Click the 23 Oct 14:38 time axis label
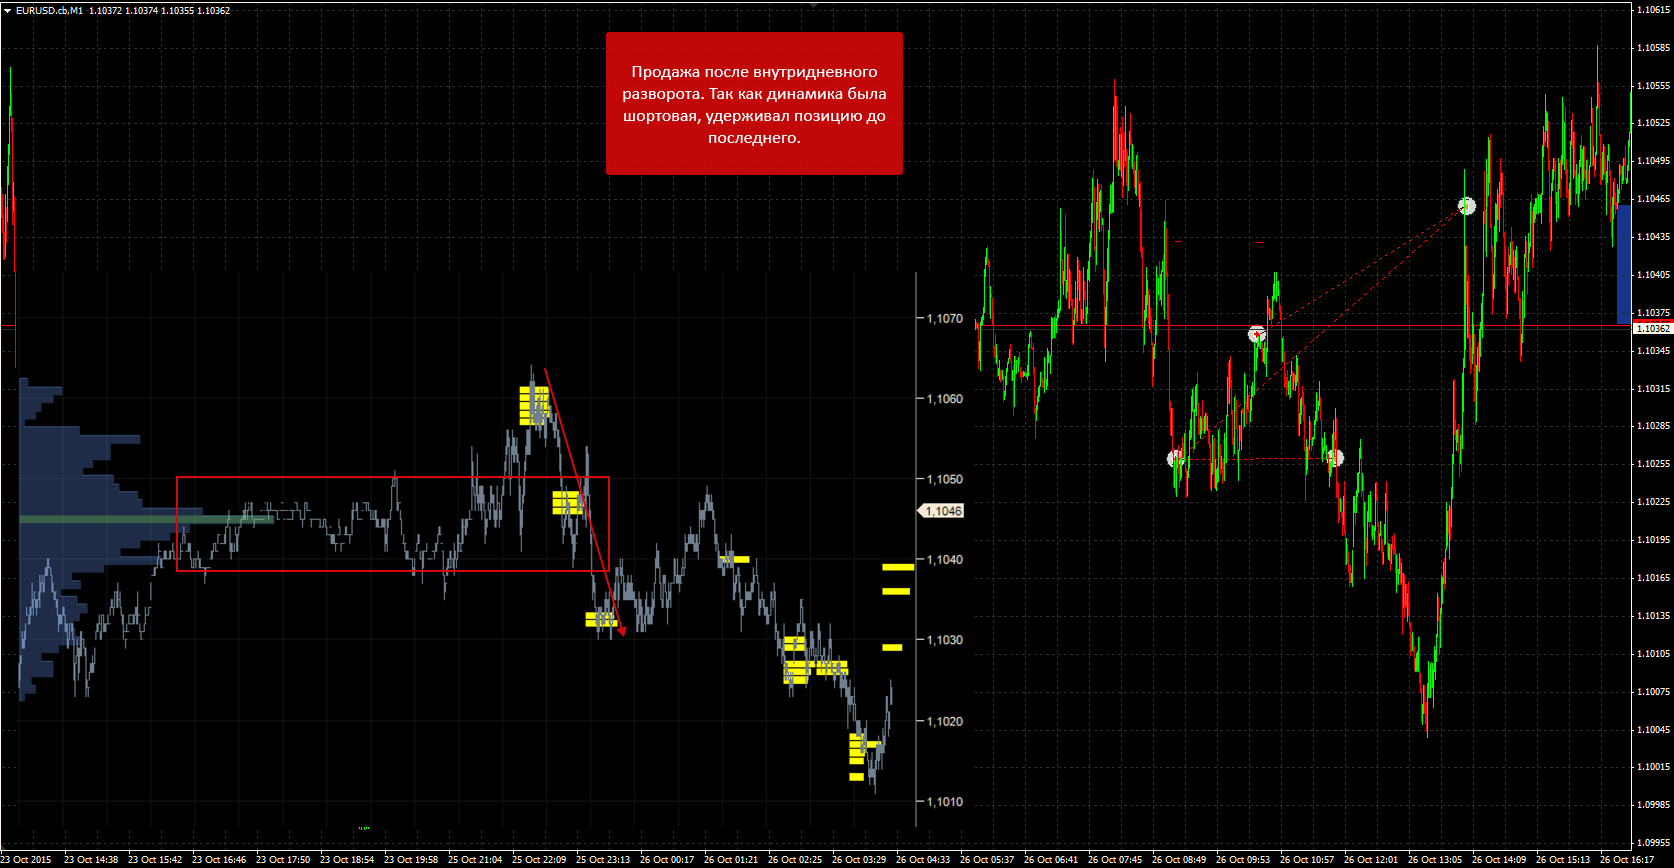 click(x=91, y=859)
